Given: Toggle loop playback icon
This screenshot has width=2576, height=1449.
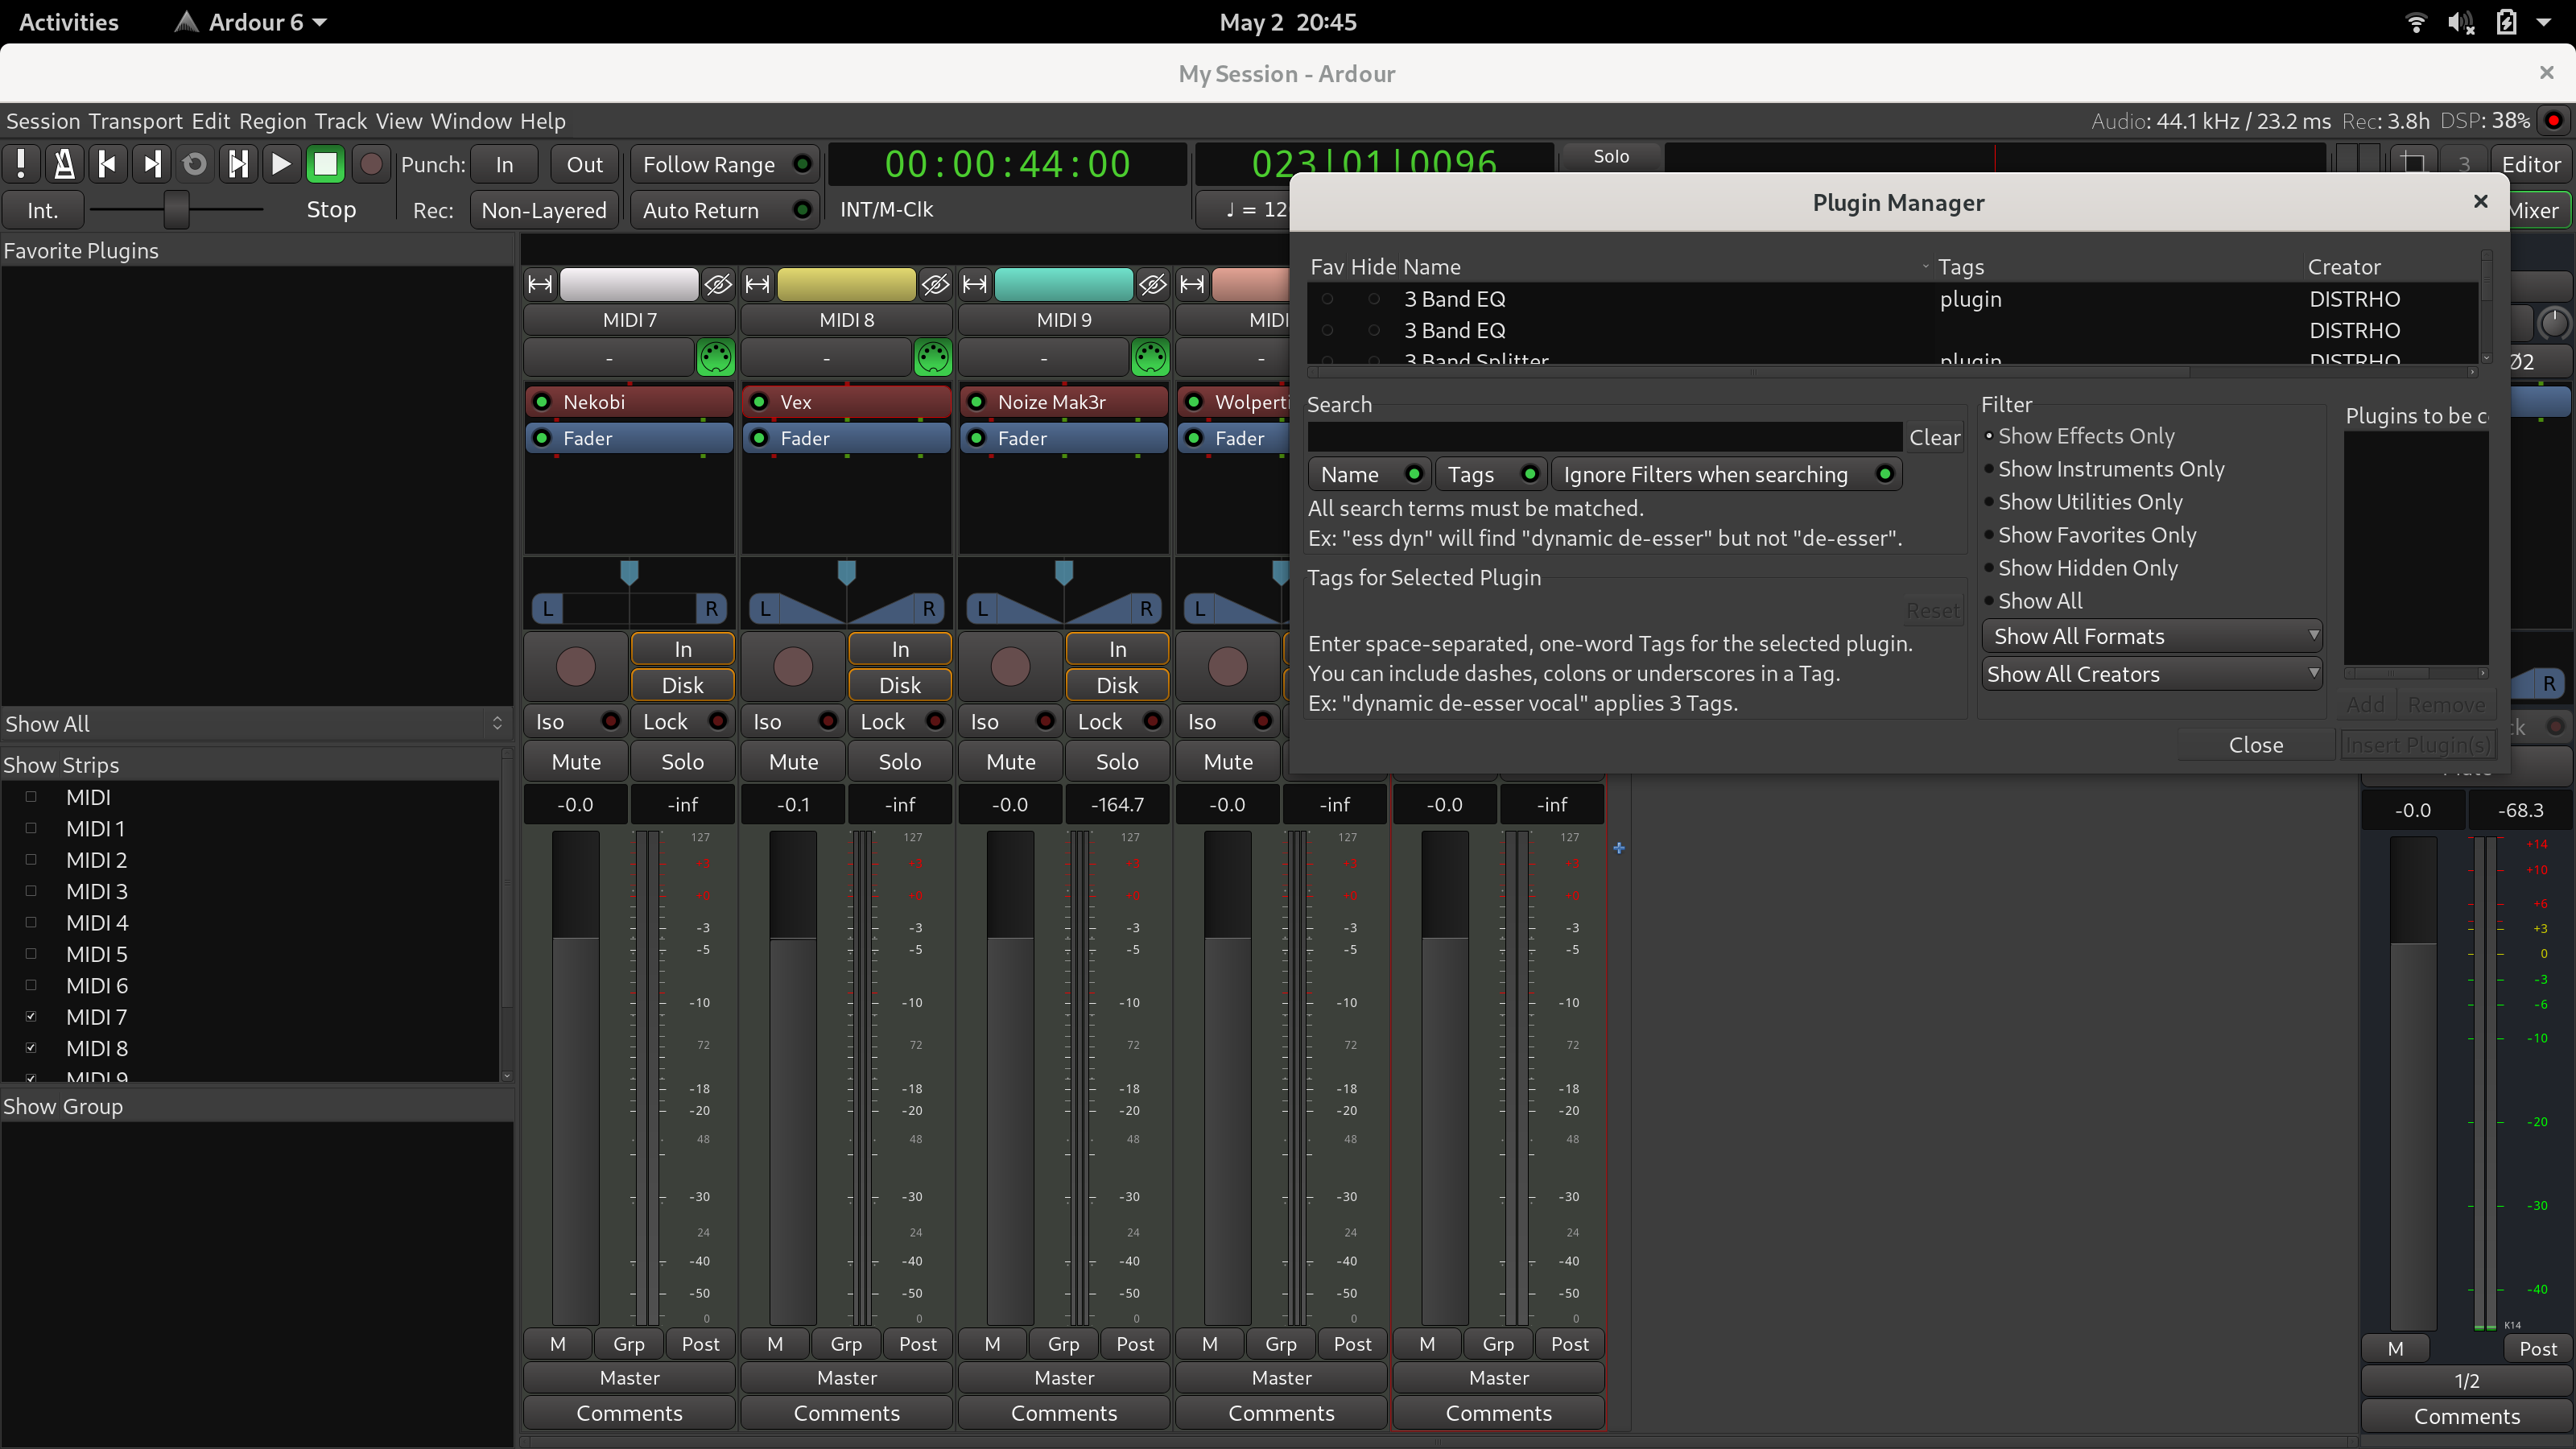Looking at the screenshot, I should pyautogui.click(x=194, y=164).
